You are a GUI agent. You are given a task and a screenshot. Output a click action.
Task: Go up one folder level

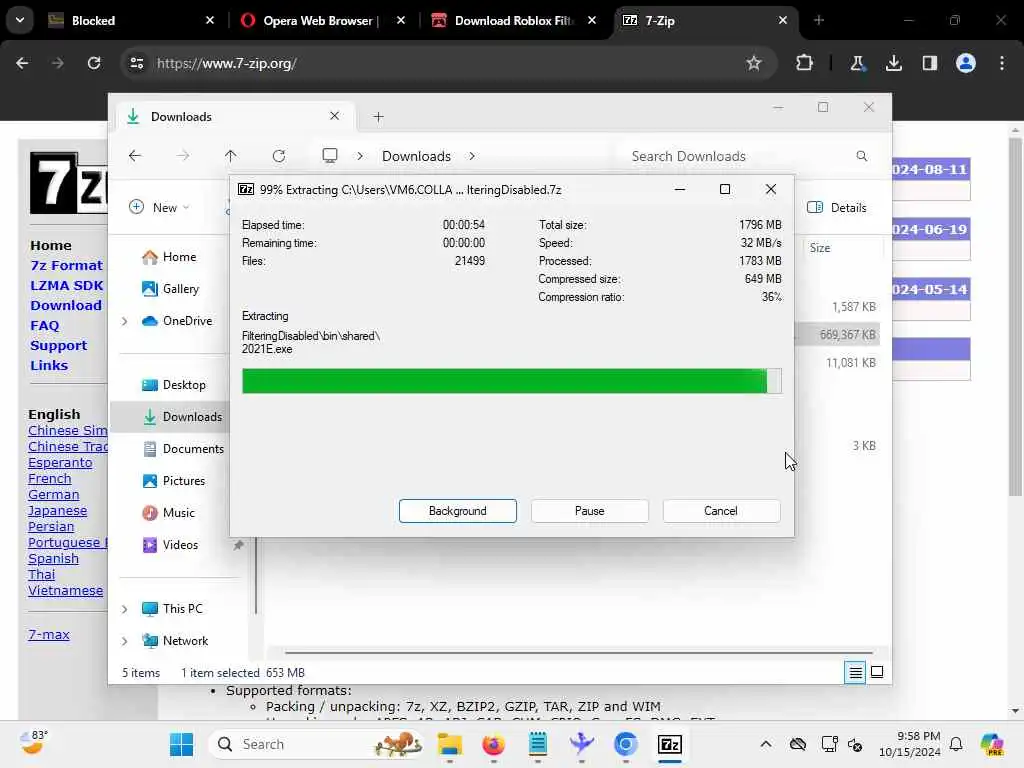(x=231, y=155)
